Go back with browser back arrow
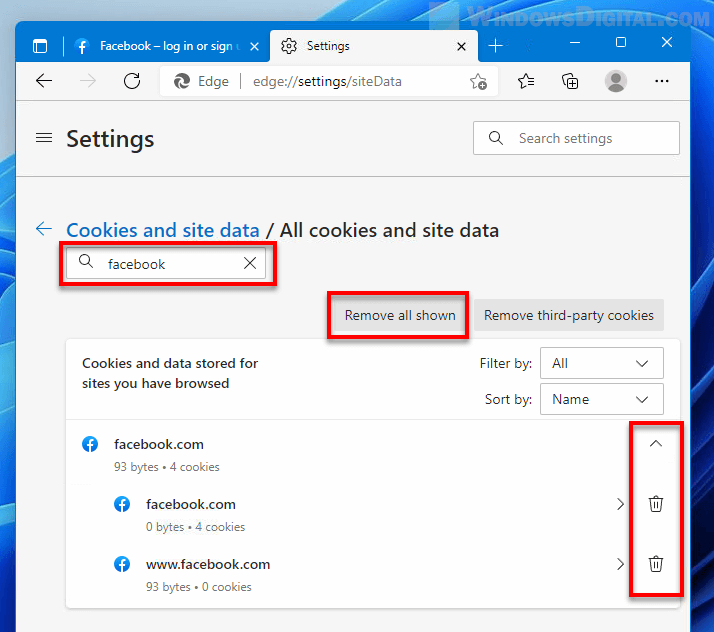 pos(44,81)
